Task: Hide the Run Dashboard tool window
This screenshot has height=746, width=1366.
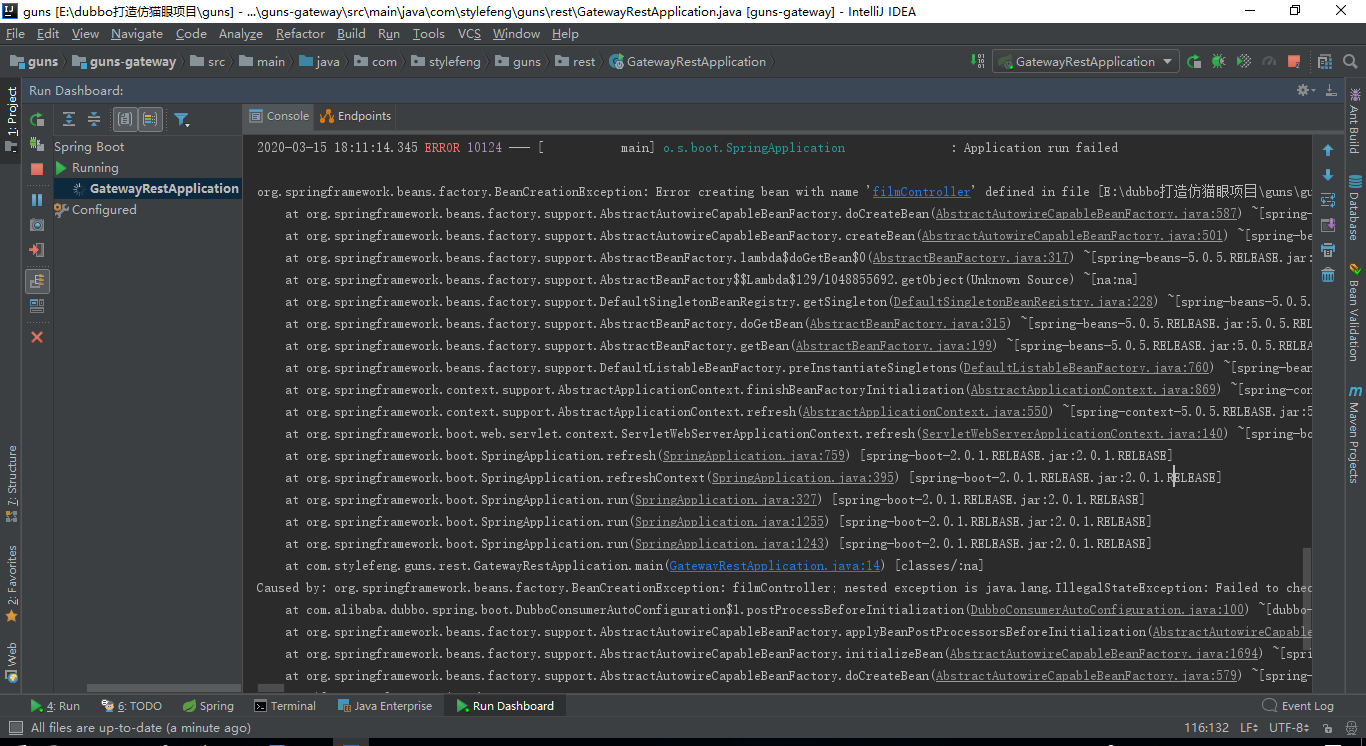Action: [x=1330, y=90]
